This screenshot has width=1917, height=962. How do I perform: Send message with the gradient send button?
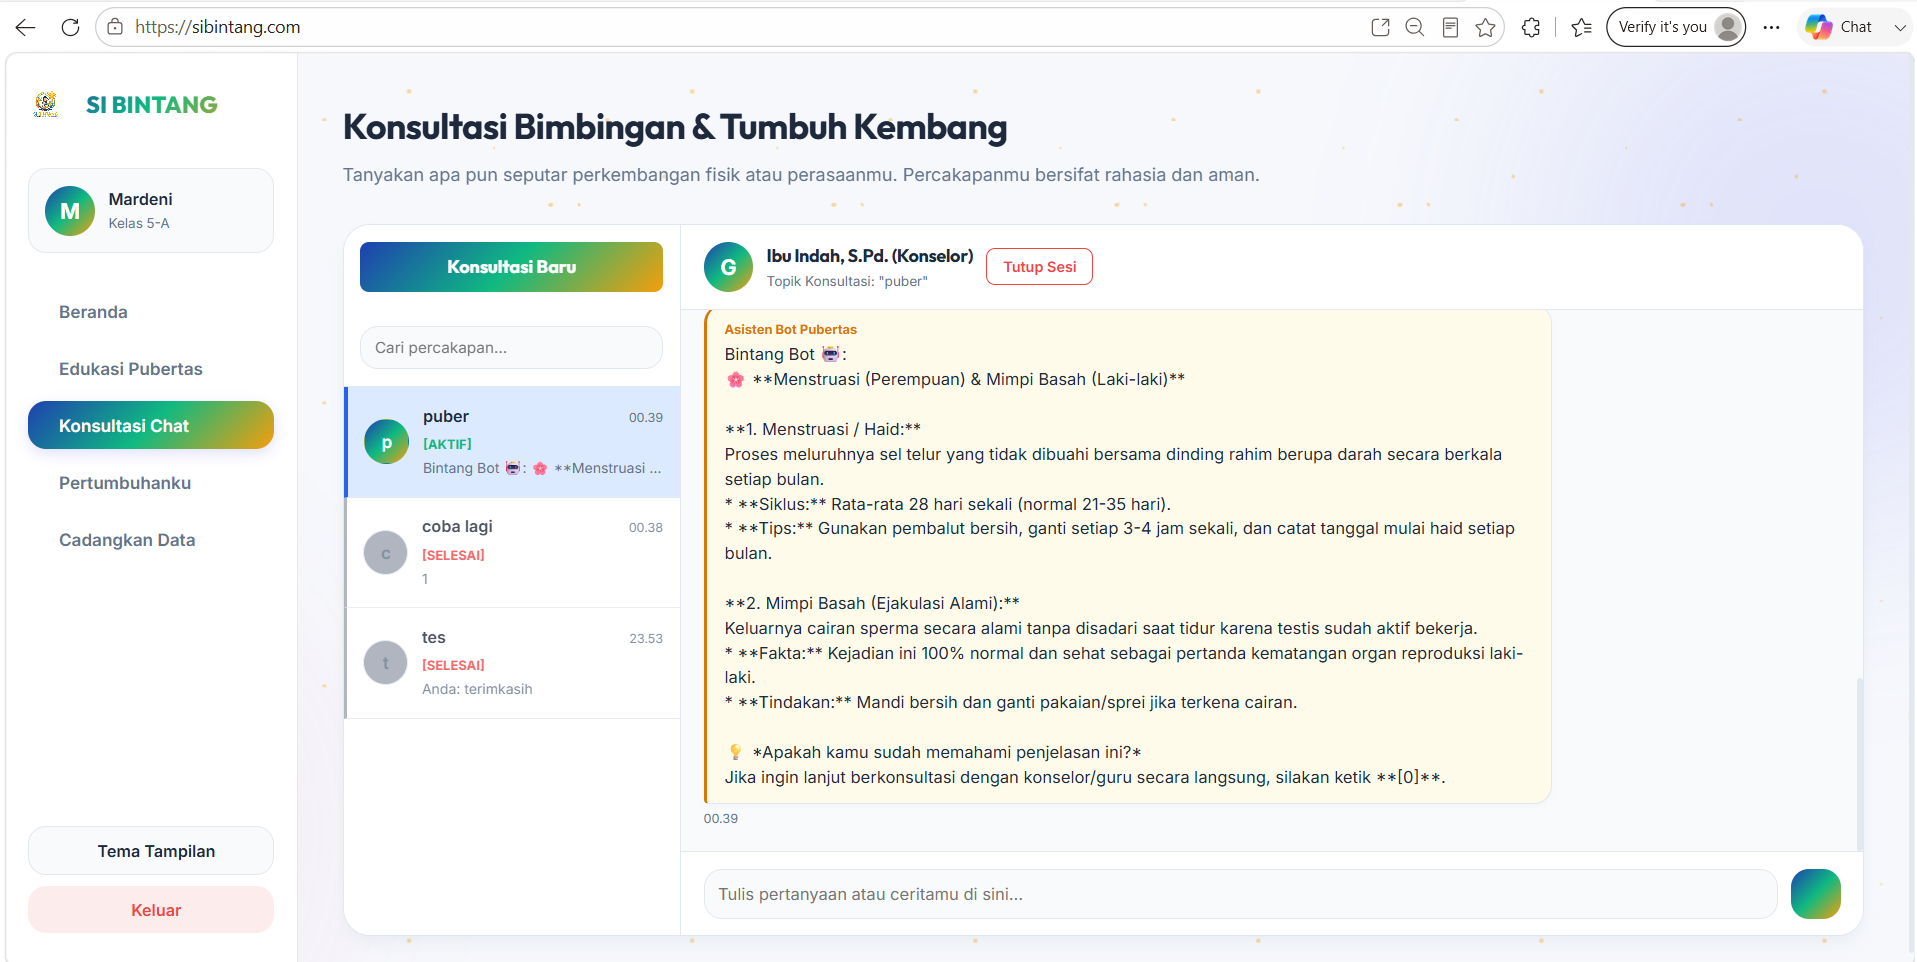point(1816,894)
